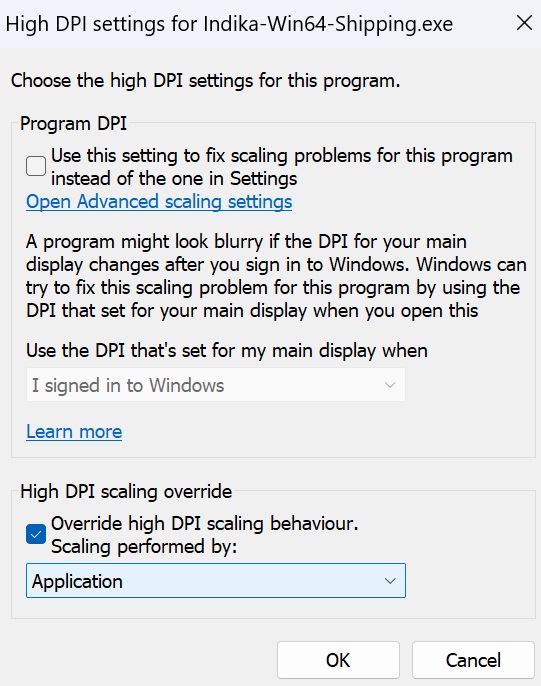Click the 'A program might look blurry' paragraph
The image size is (541, 686).
276,276
